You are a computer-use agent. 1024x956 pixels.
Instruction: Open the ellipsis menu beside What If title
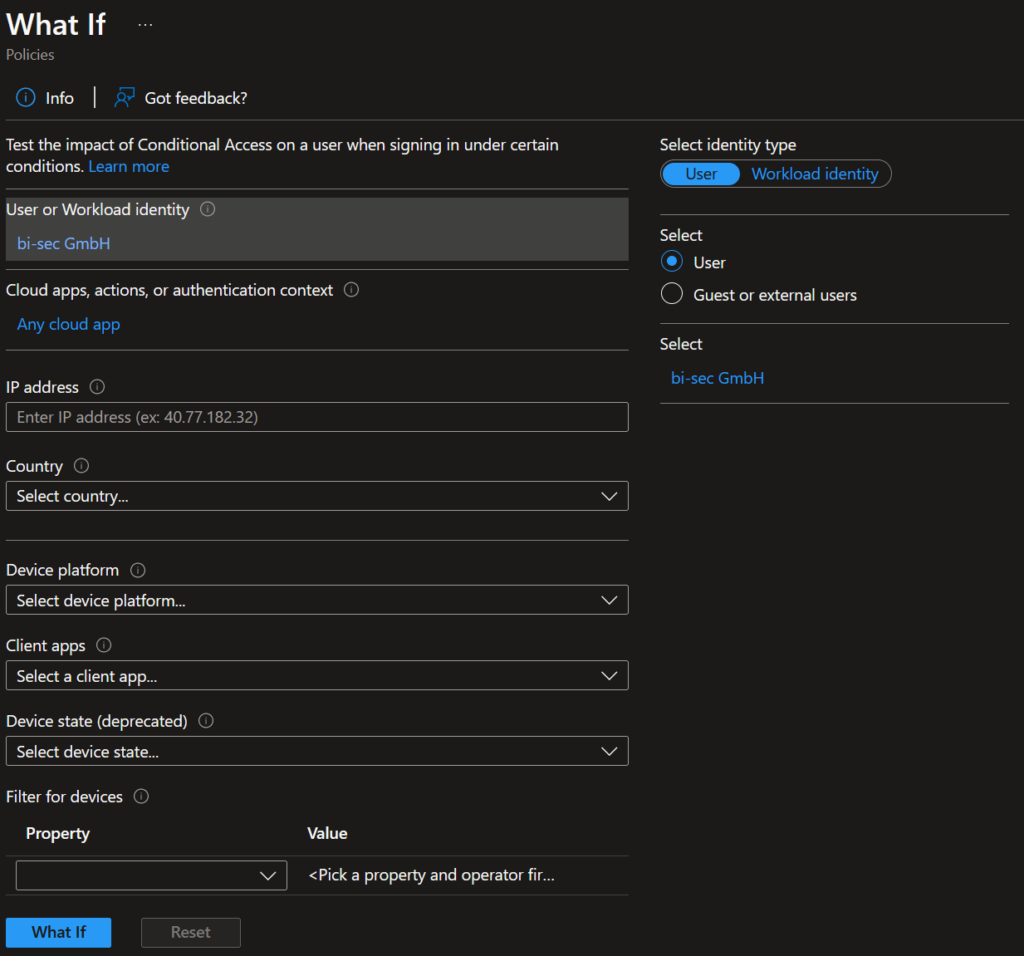click(145, 24)
